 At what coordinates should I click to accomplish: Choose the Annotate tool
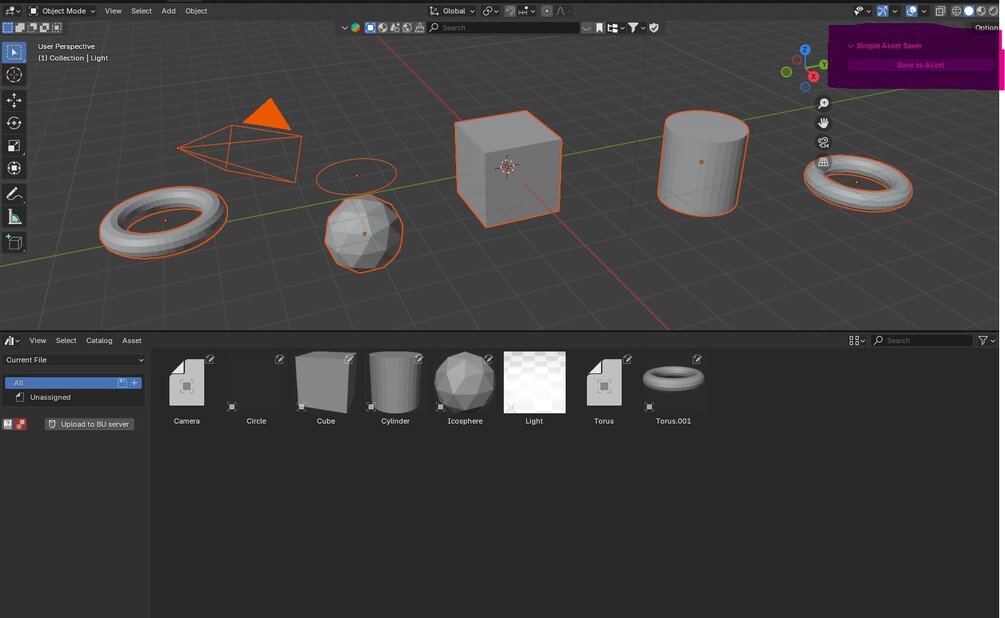pos(14,193)
